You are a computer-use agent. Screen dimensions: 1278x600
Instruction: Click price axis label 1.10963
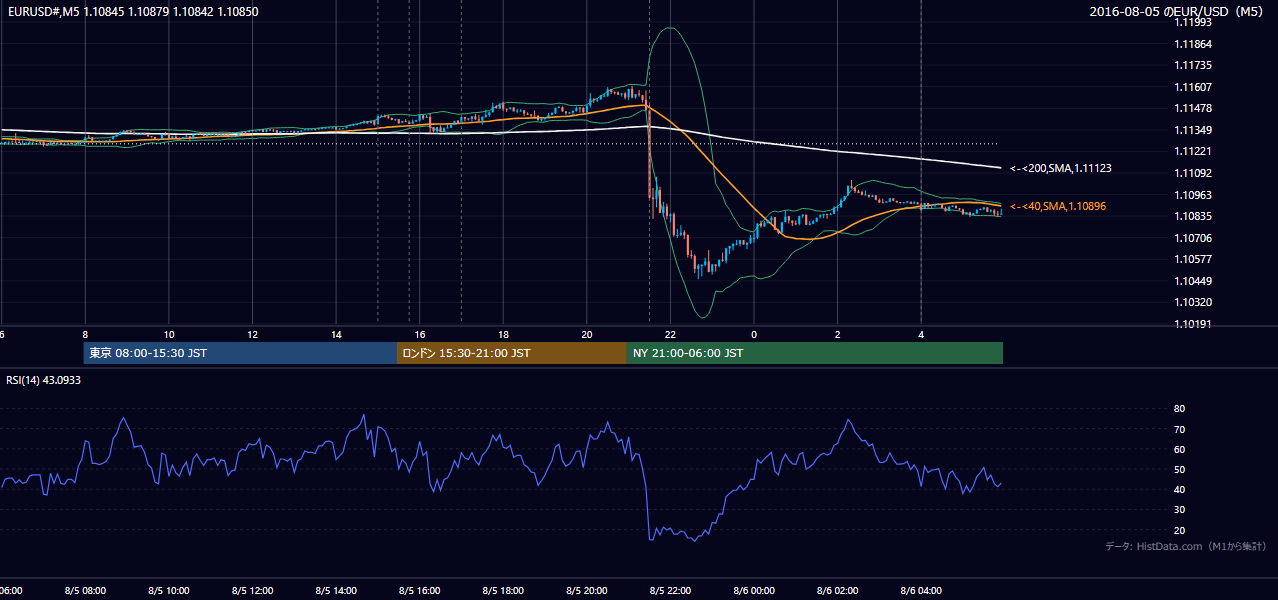[x=1194, y=195]
